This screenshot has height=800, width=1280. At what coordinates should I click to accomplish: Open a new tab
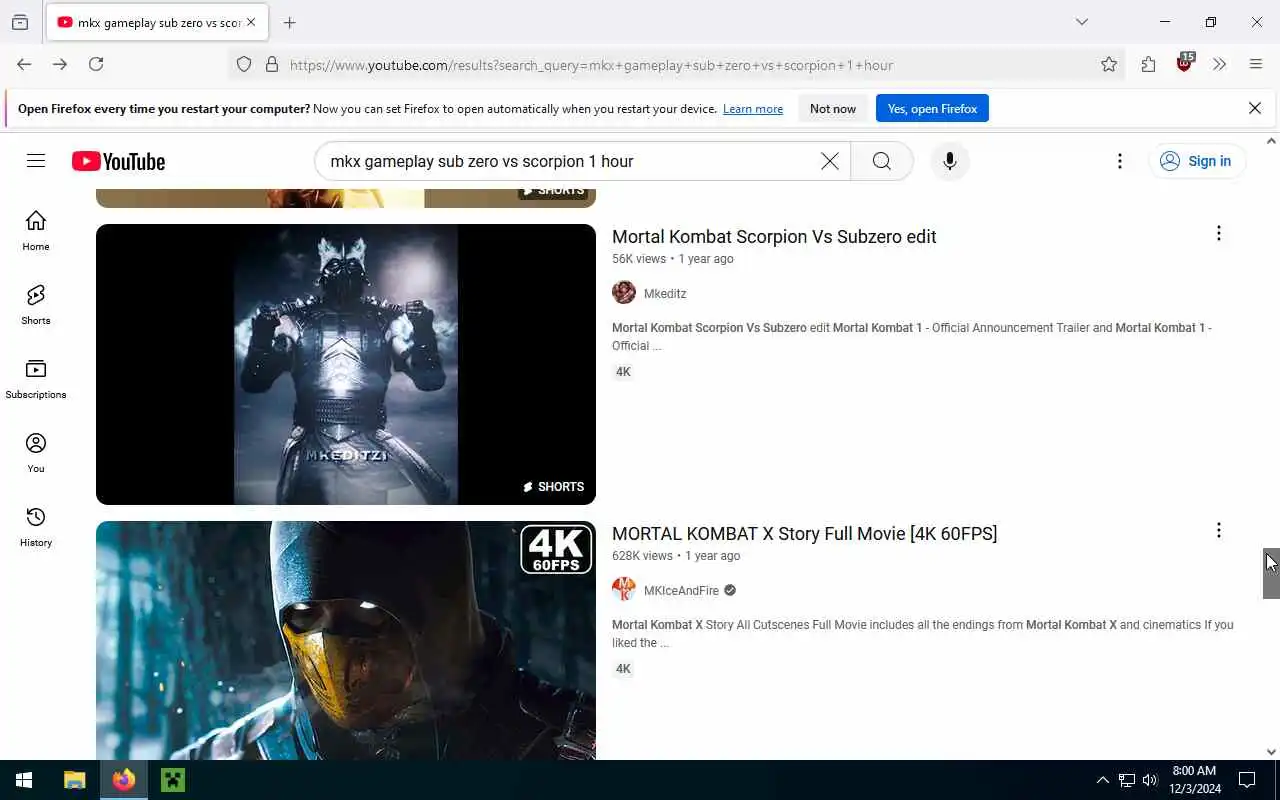[290, 22]
